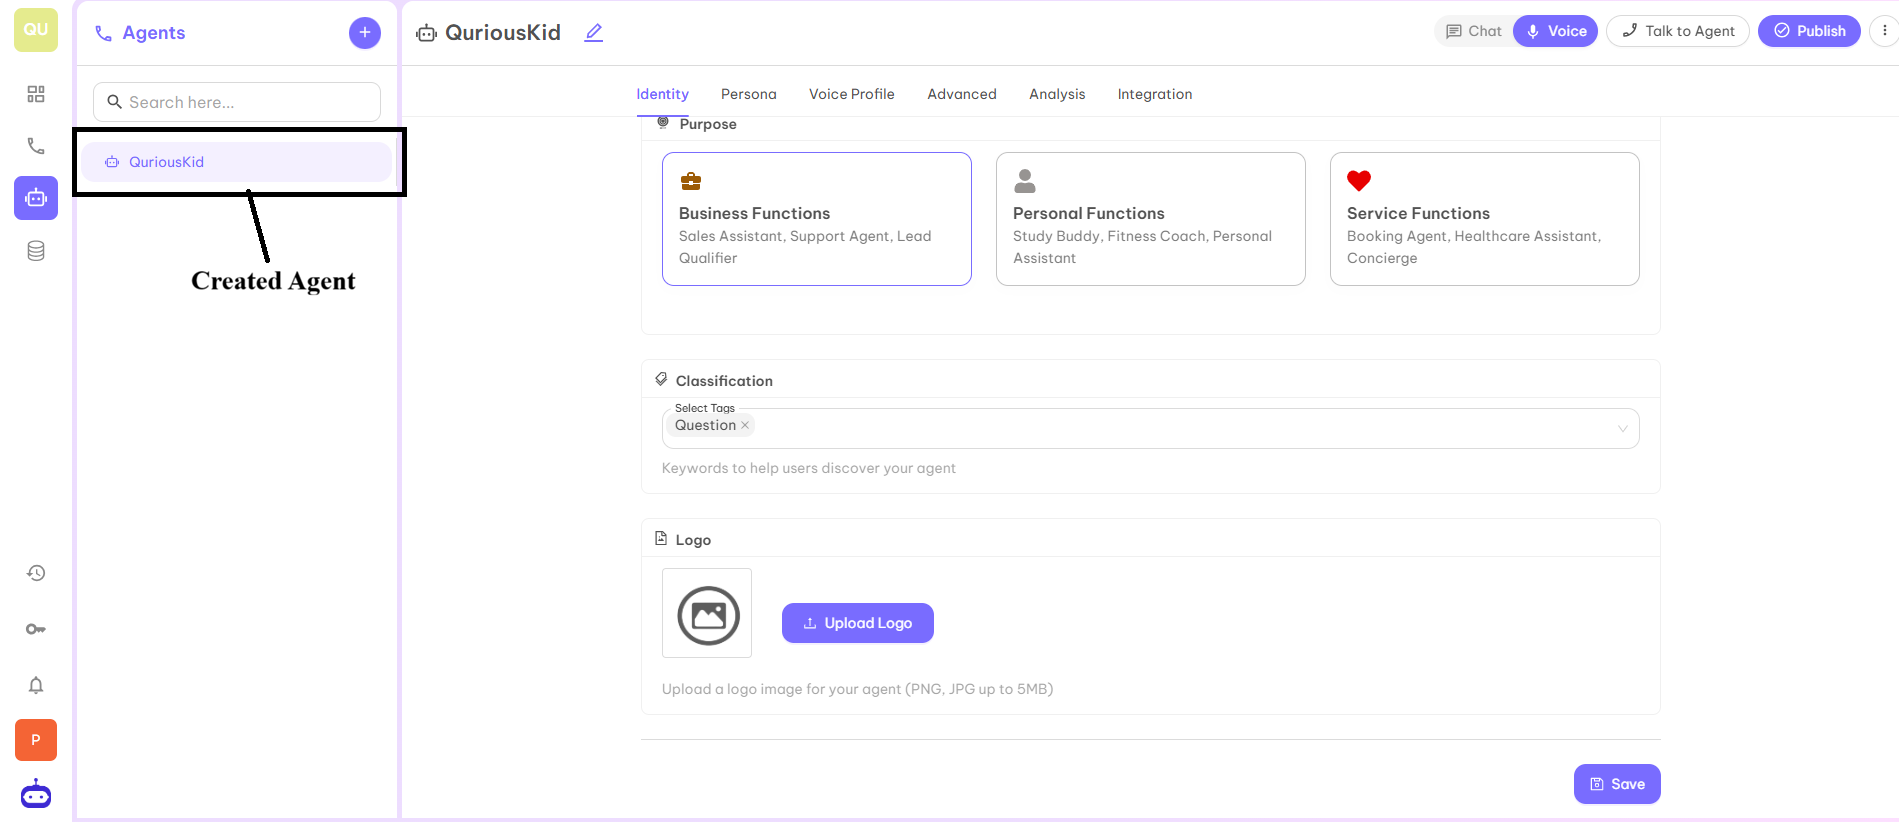Screen dimensions: 1899x822
Task: Select the robot agents icon in sidebar
Action: point(36,198)
